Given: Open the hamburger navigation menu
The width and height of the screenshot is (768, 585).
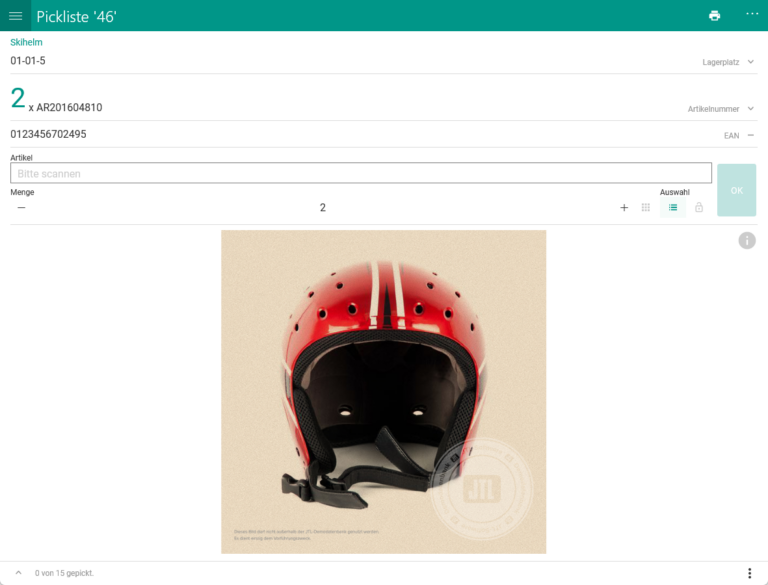Looking at the screenshot, I should click(x=15, y=16).
